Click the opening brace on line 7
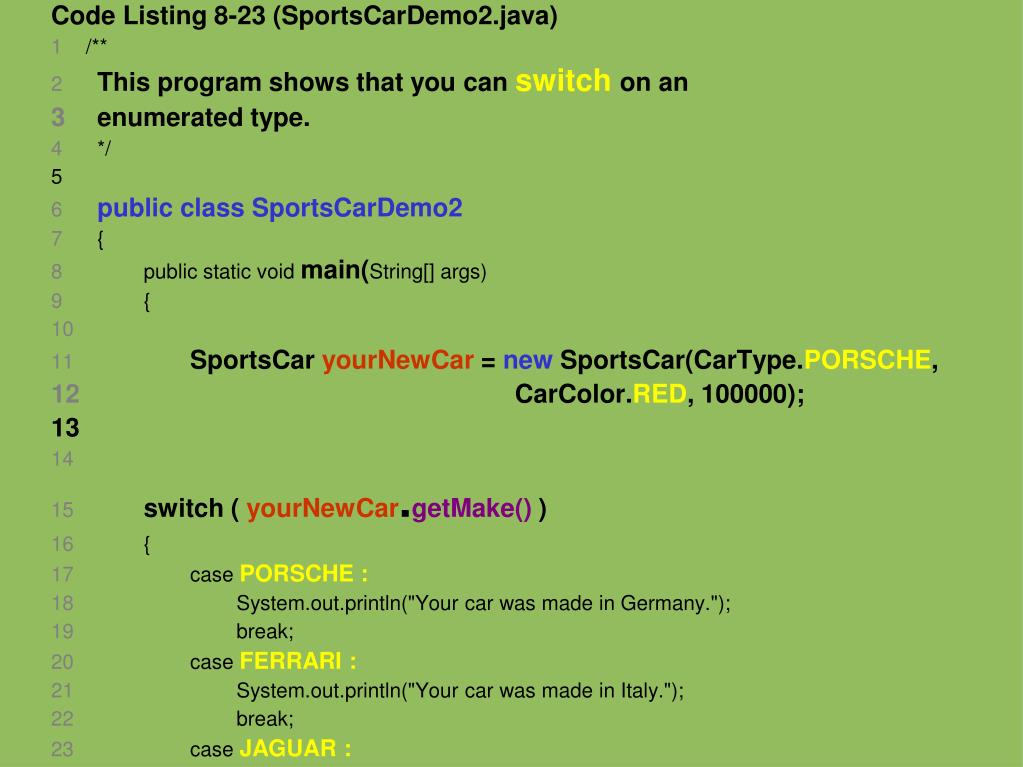1023x767 pixels. tap(100, 239)
